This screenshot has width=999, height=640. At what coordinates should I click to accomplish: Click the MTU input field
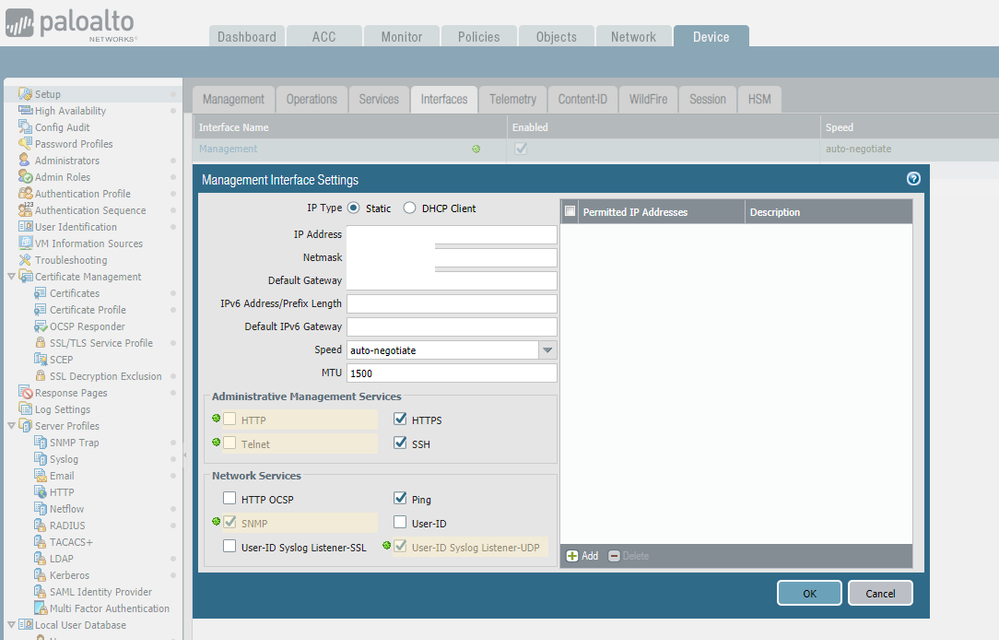click(451, 373)
